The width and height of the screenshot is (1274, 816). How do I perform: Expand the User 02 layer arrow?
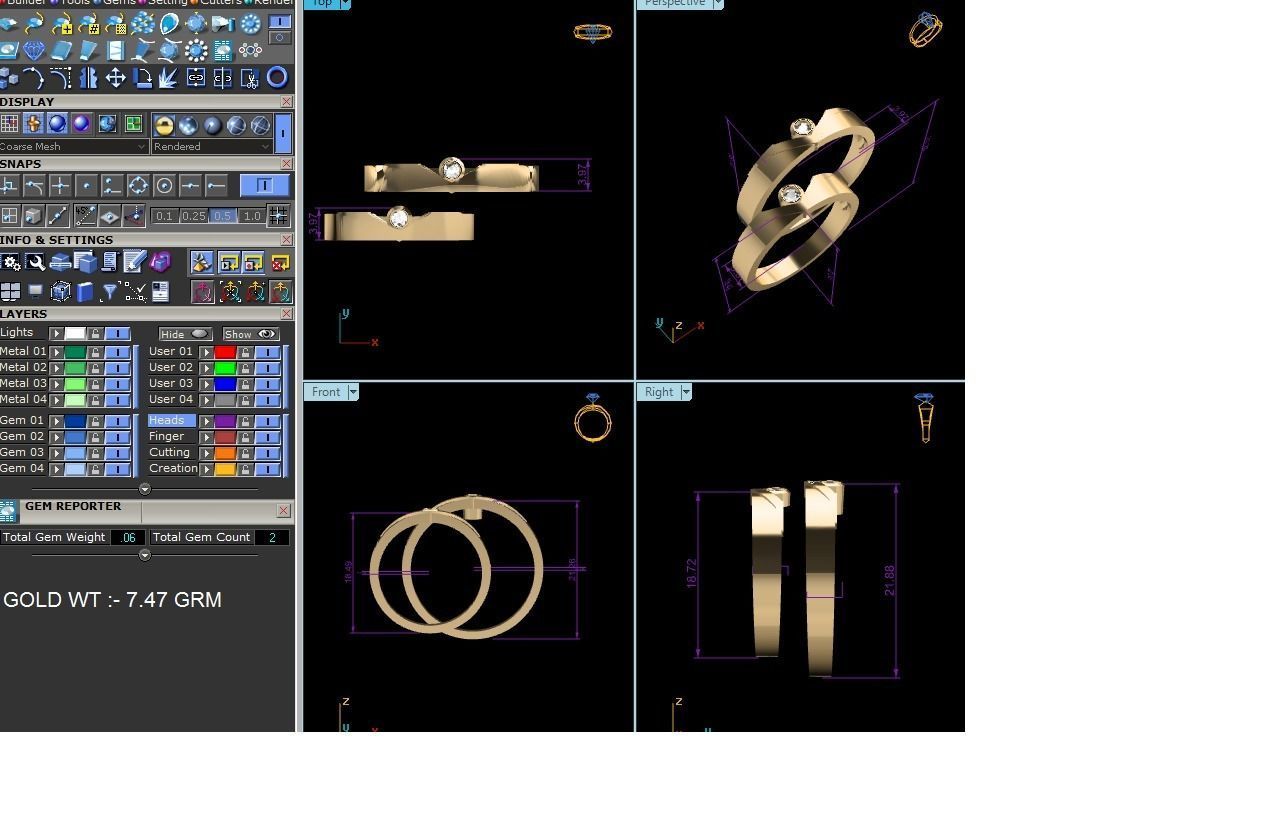click(x=206, y=368)
